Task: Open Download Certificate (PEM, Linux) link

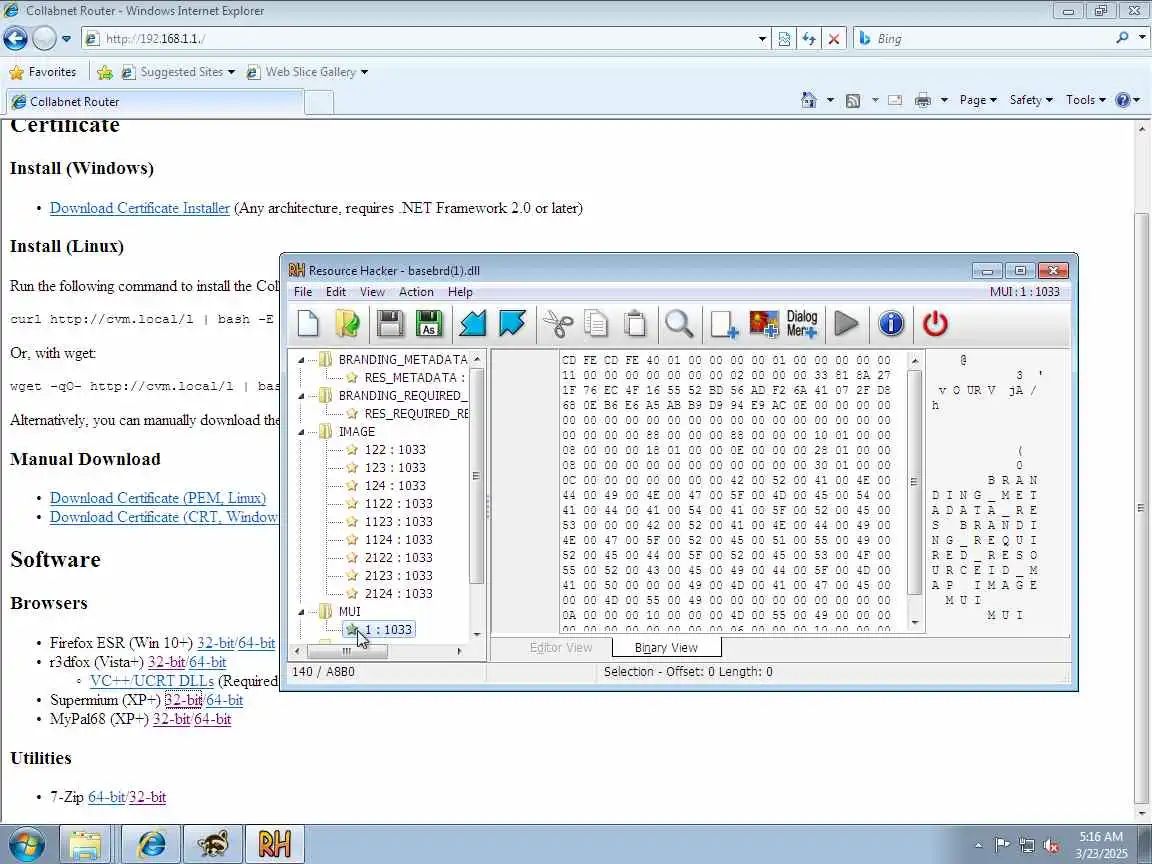Action: pos(158,498)
